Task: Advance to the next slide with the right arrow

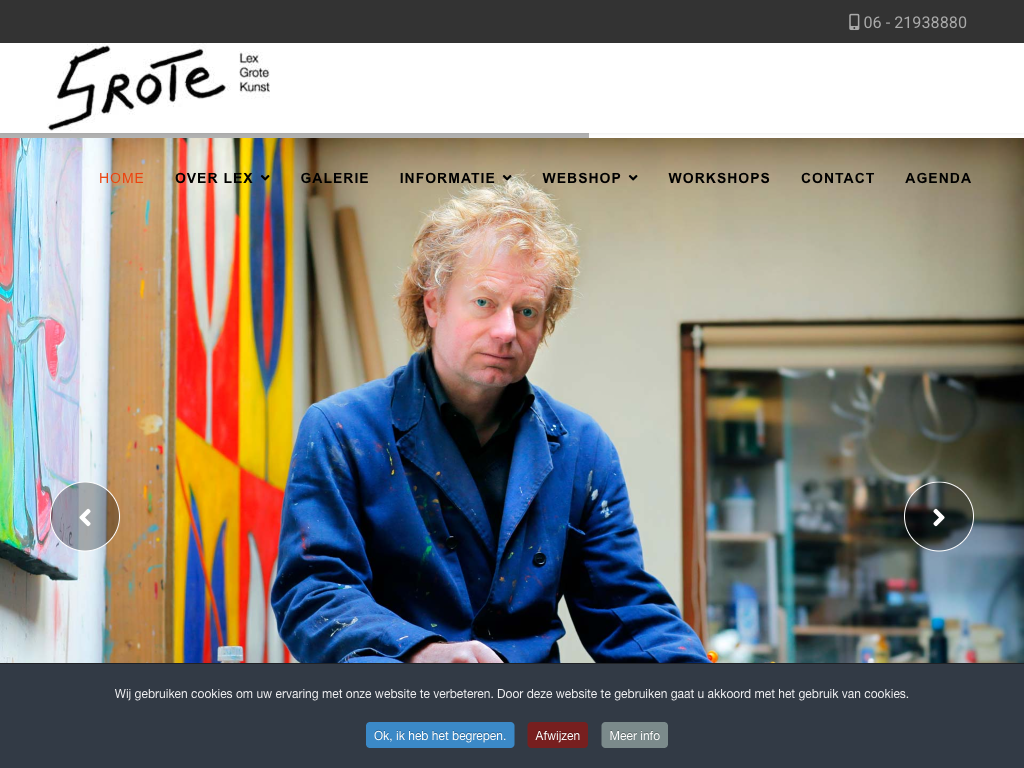Action: click(x=938, y=517)
